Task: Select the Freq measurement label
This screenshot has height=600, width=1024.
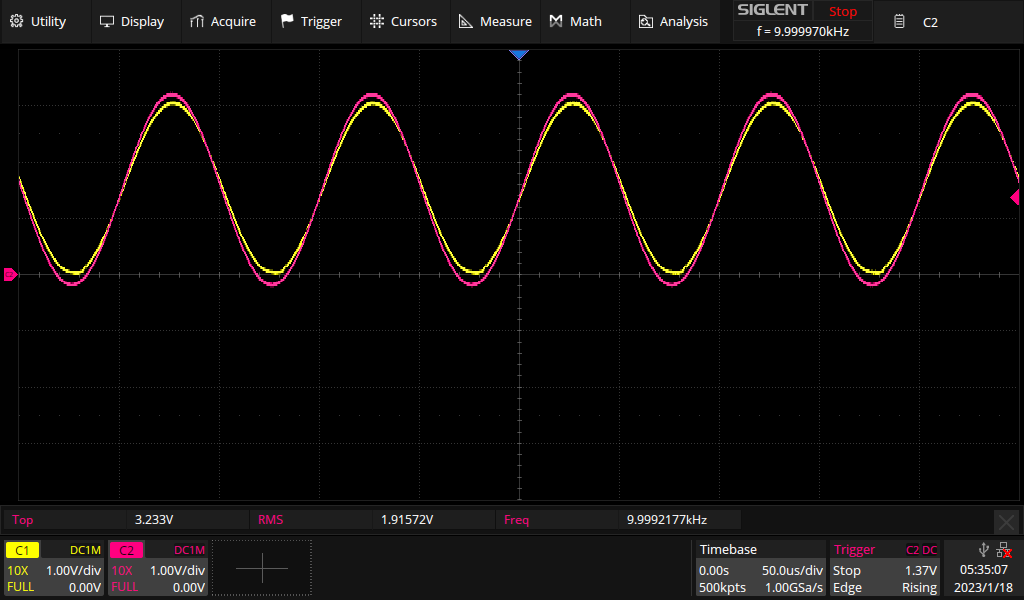Action: pyautogui.click(x=516, y=520)
